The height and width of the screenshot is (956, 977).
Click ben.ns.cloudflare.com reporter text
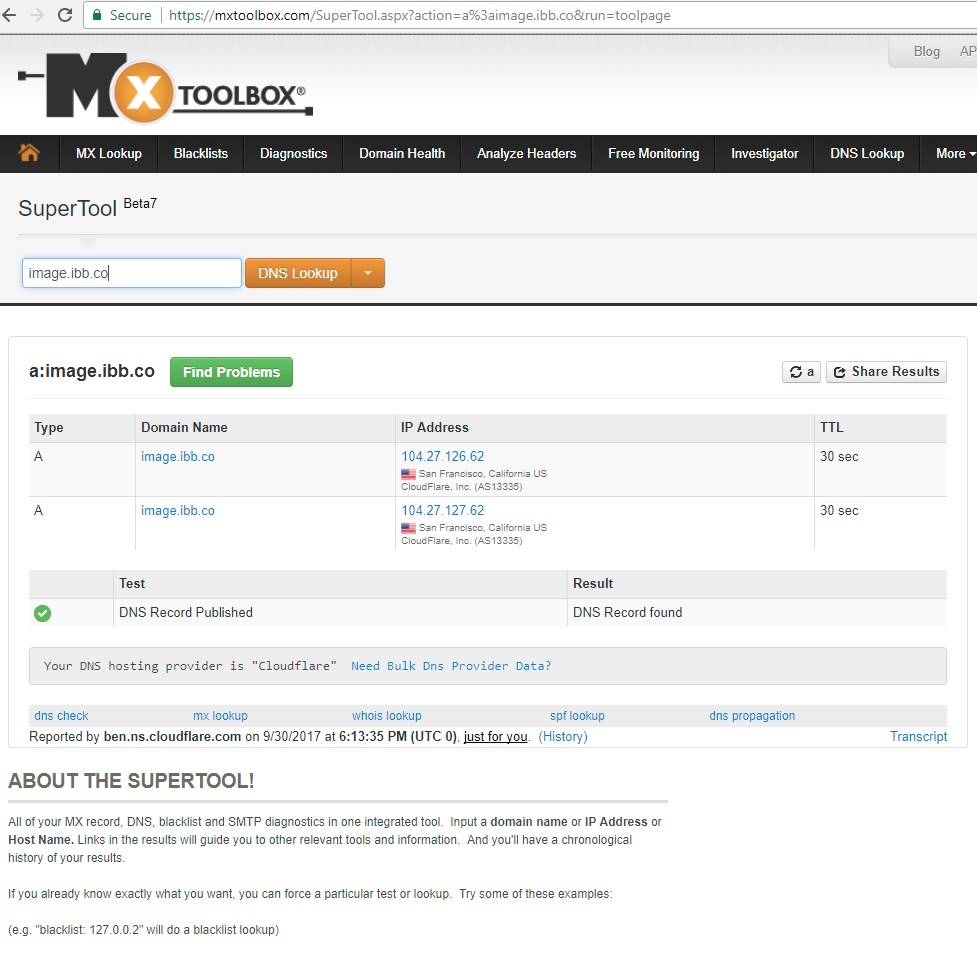pos(172,737)
